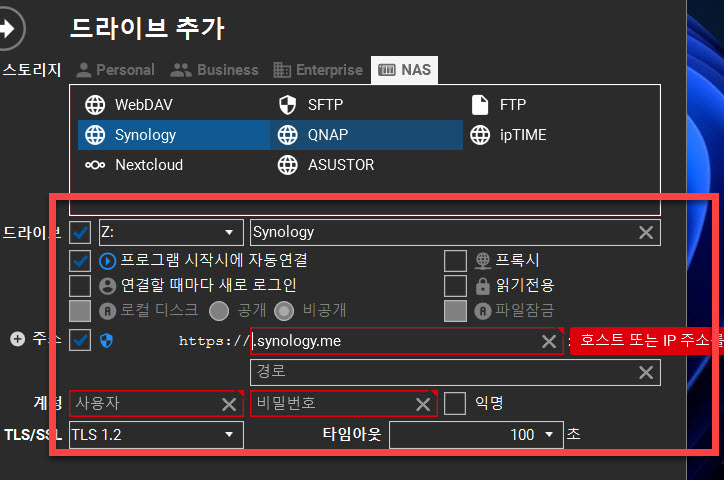
Task: Select the 공개 radio button
Action: [x=219, y=311]
